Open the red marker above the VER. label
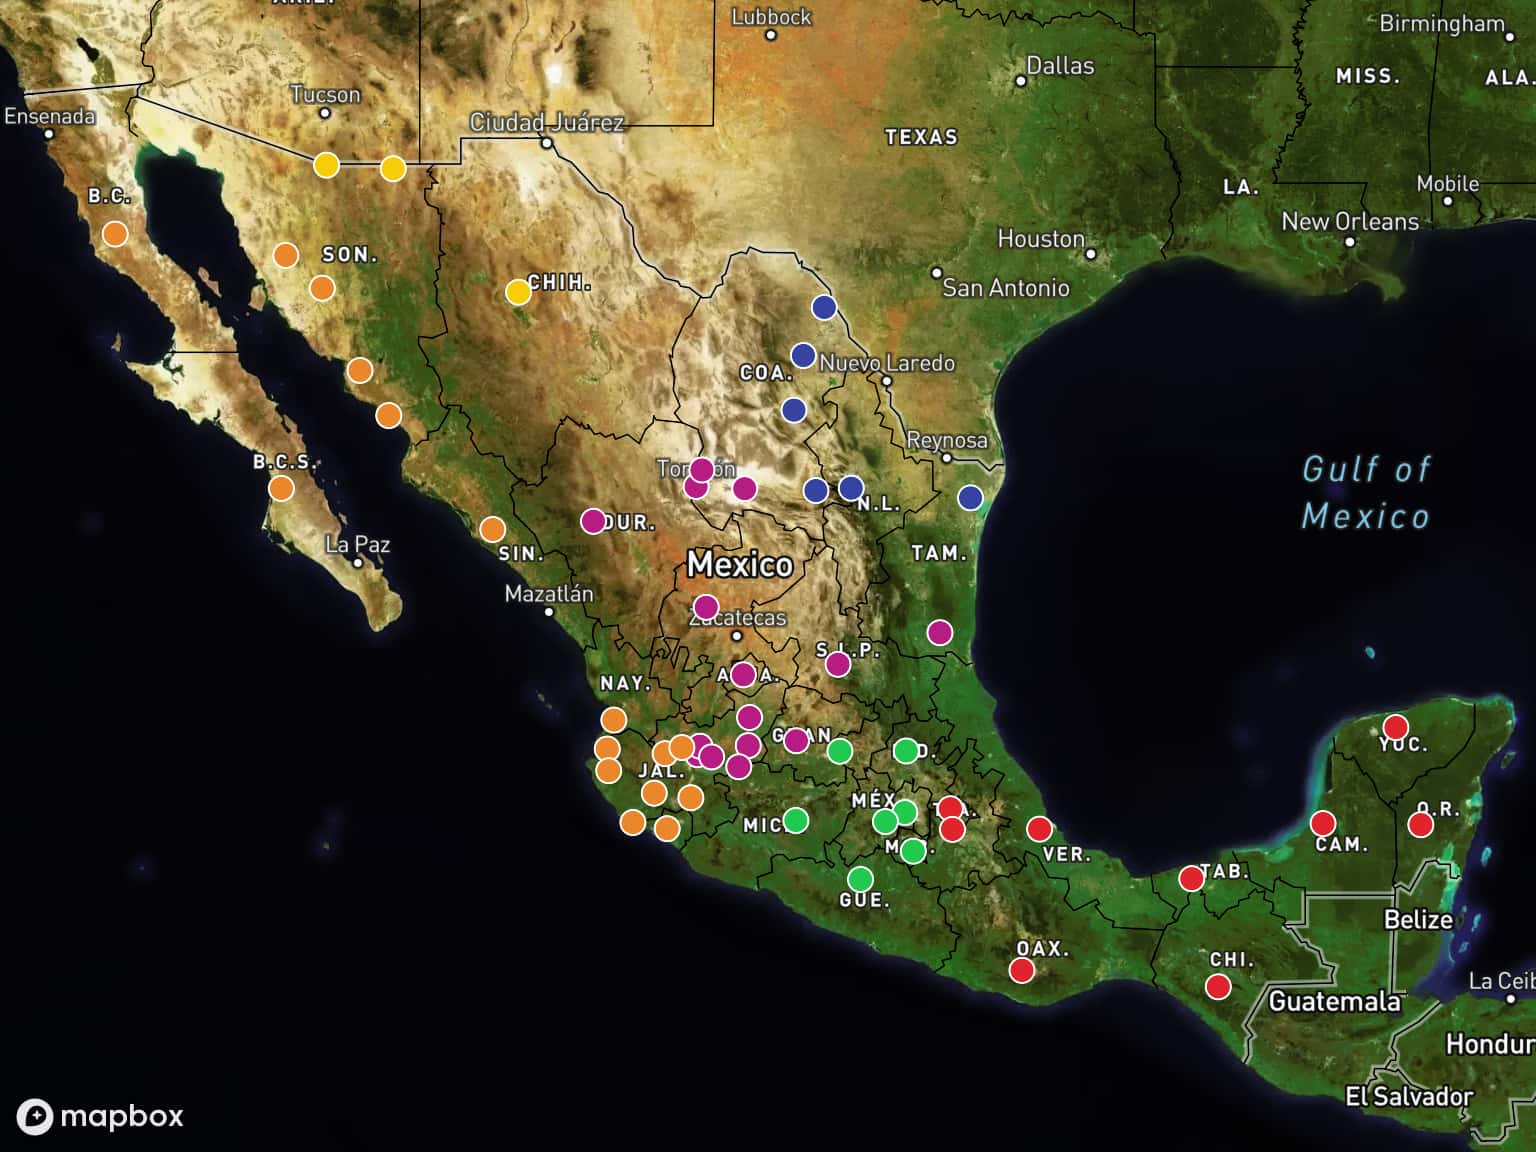This screenshot has height=1152, width=1536. click(1040, 829)
